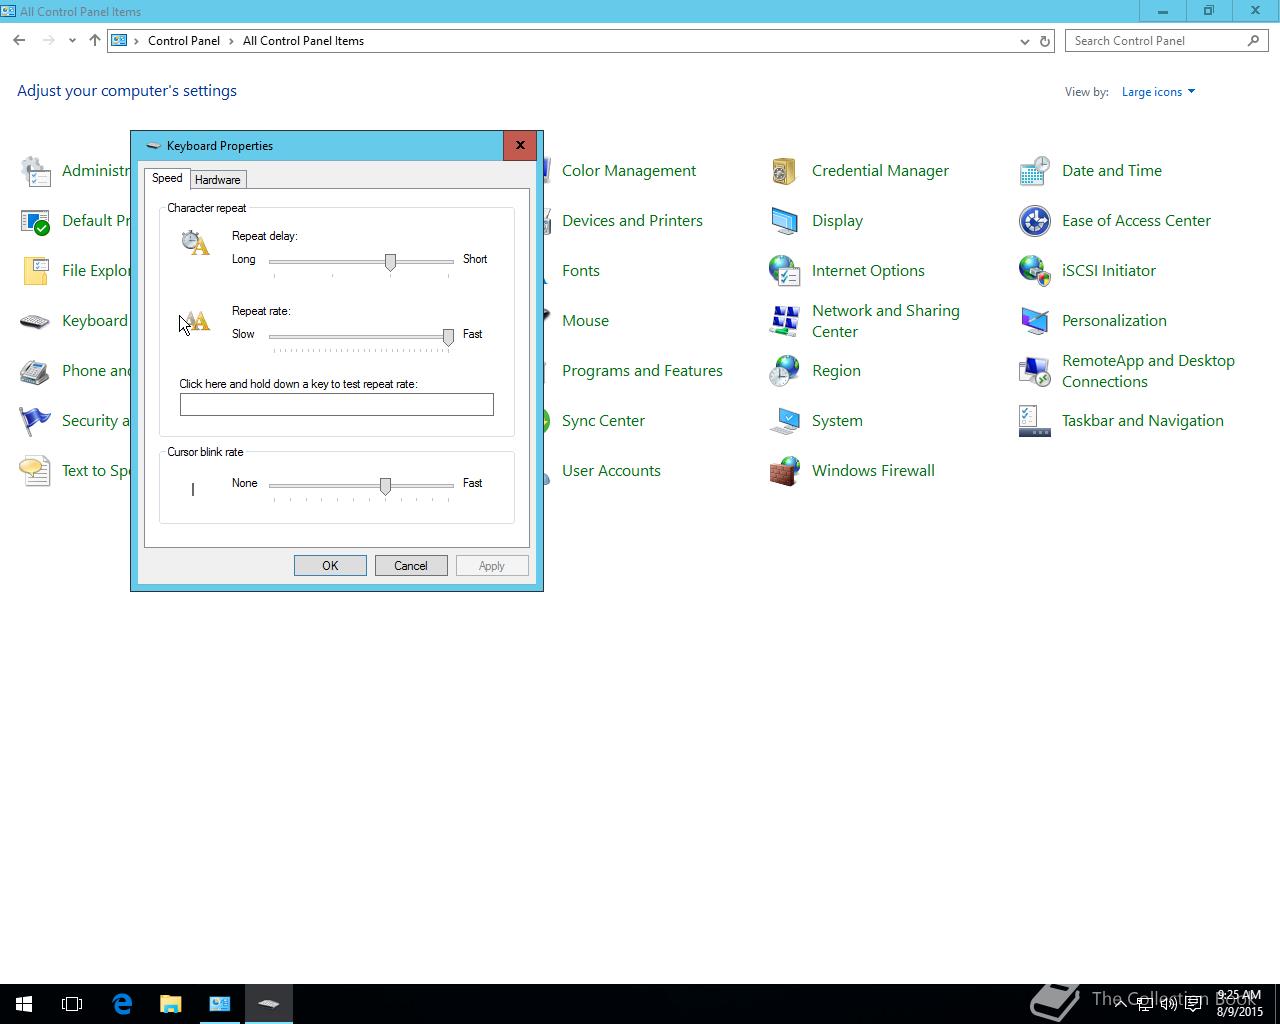This screenshot has height=1024, width=1280.
Task: Switch to the Hardware tab
Action: click(217, 180)
